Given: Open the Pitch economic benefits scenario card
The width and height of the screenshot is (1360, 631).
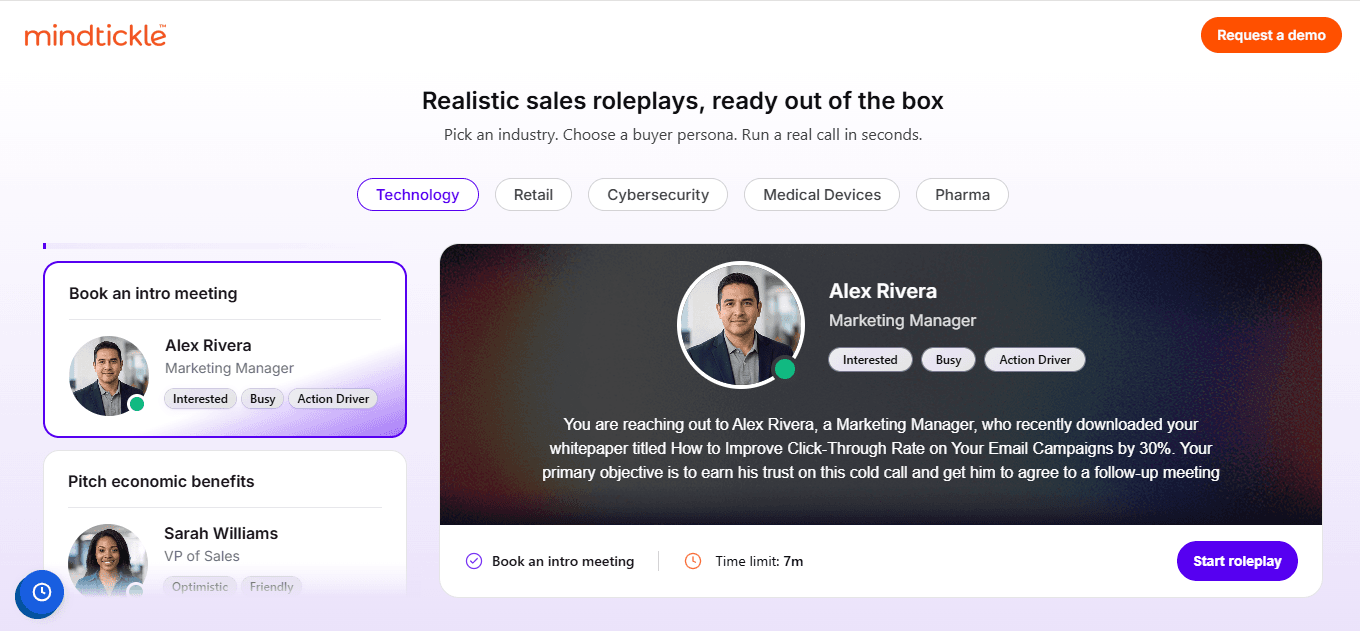Looking at the screenshot, I should [225, 524].
